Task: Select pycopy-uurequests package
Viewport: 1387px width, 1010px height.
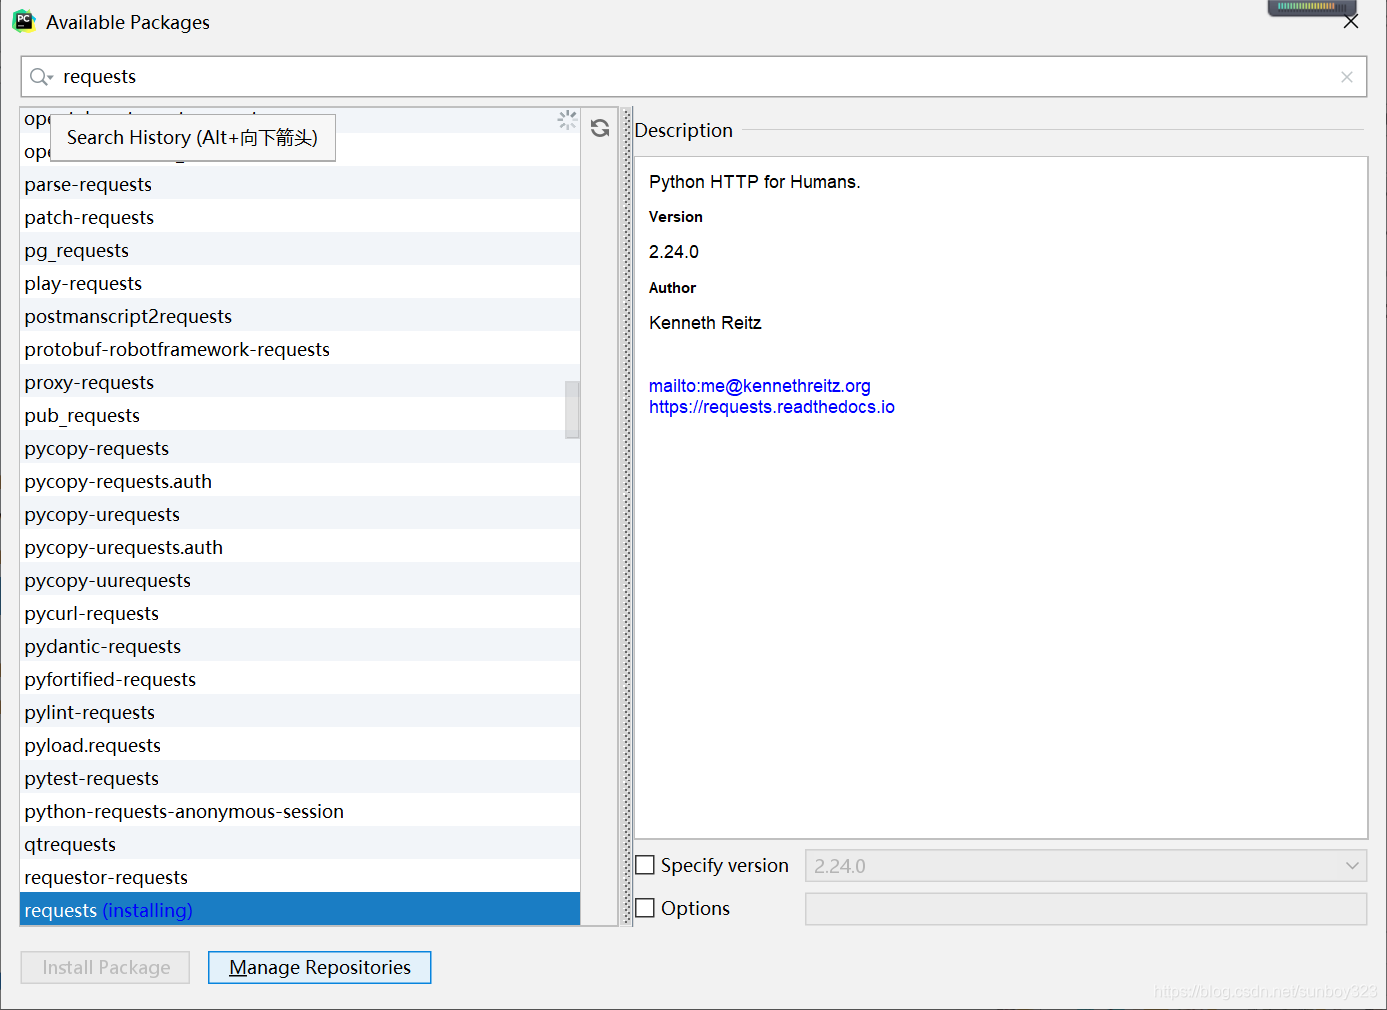Action: coord(300,580)
